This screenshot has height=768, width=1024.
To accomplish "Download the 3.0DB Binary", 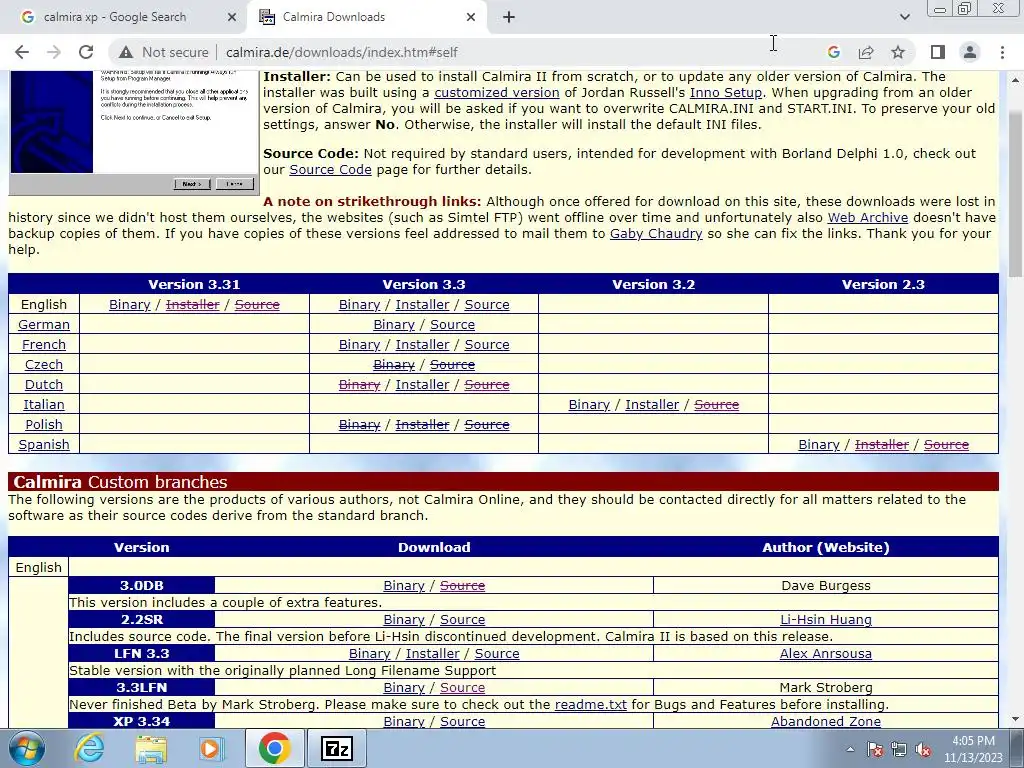I will click(x=404, y=586).
